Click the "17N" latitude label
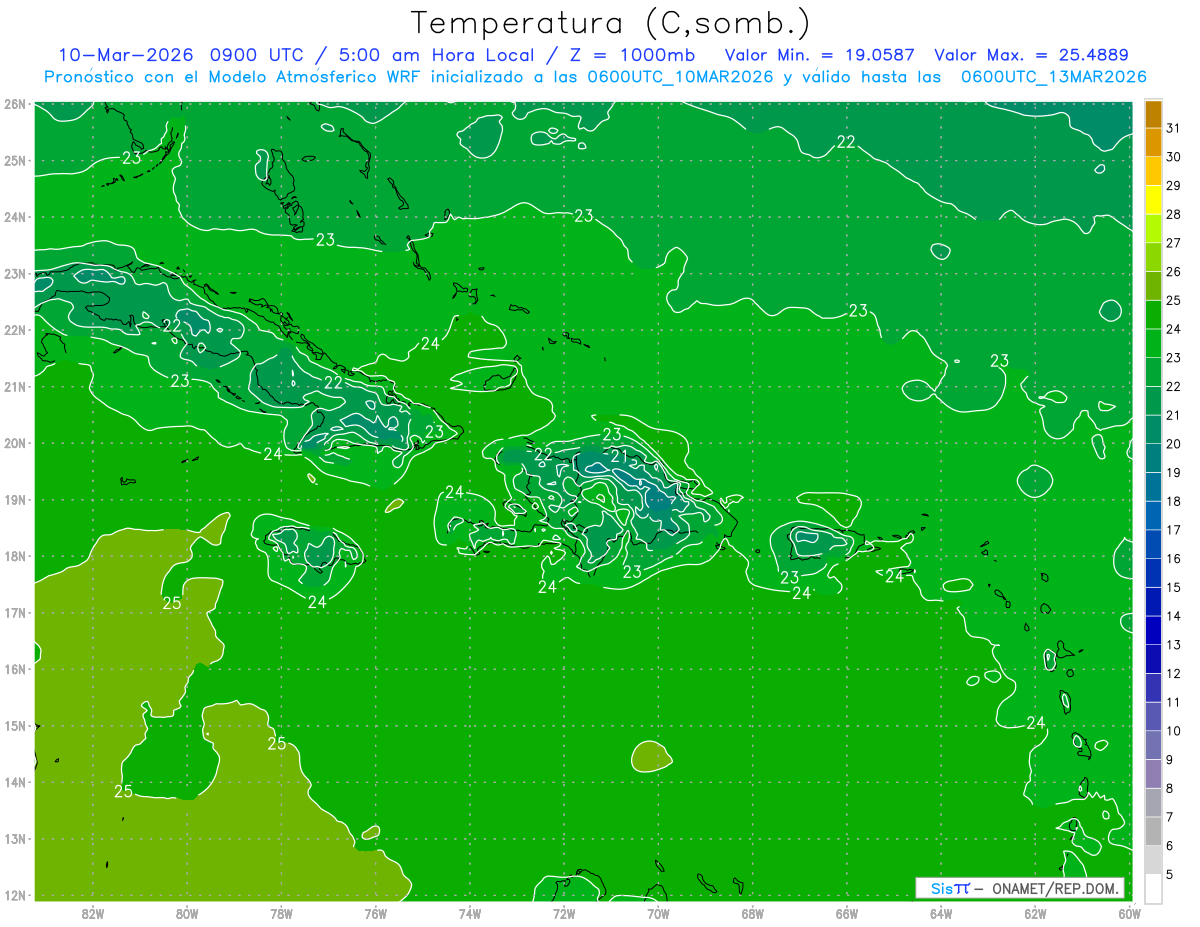The height and width of the screenshot is (927, 1200). pos(14,613)
